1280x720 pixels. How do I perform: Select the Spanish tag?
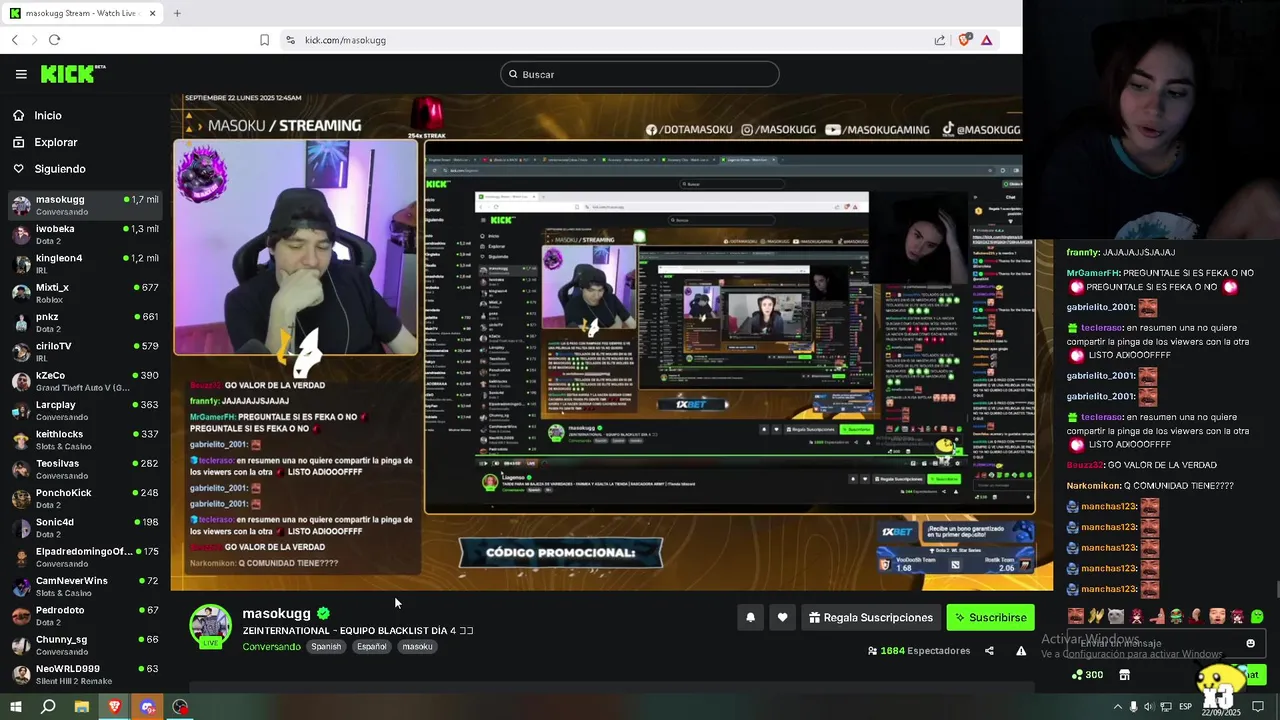pyautogui.click(x=326, y=646)
